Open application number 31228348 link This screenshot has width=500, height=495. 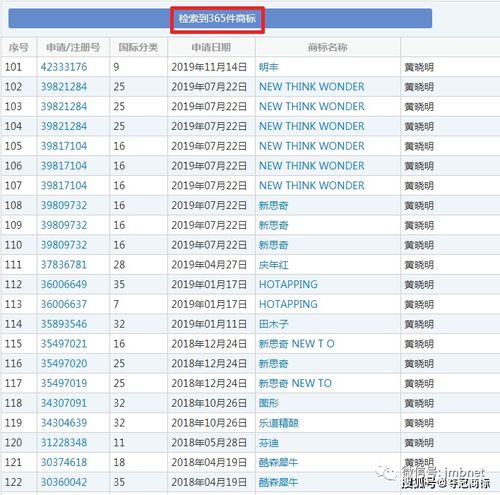64,443
